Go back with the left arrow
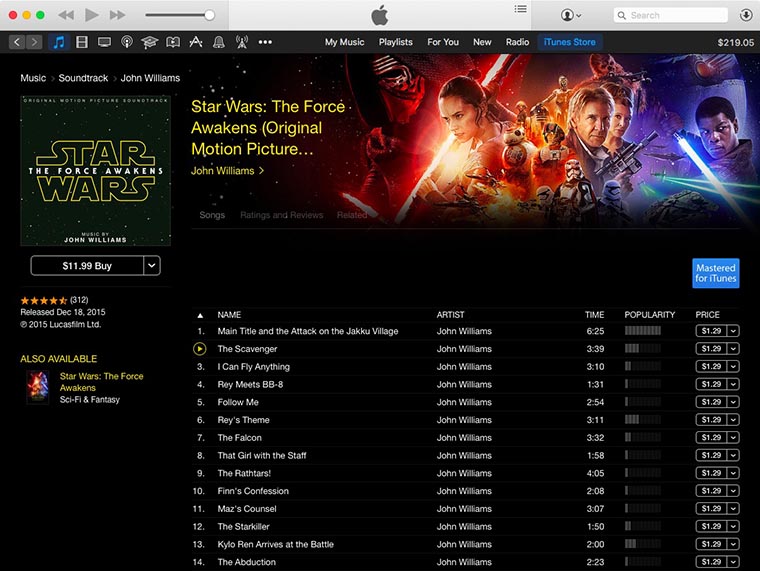 coord(17,42)
